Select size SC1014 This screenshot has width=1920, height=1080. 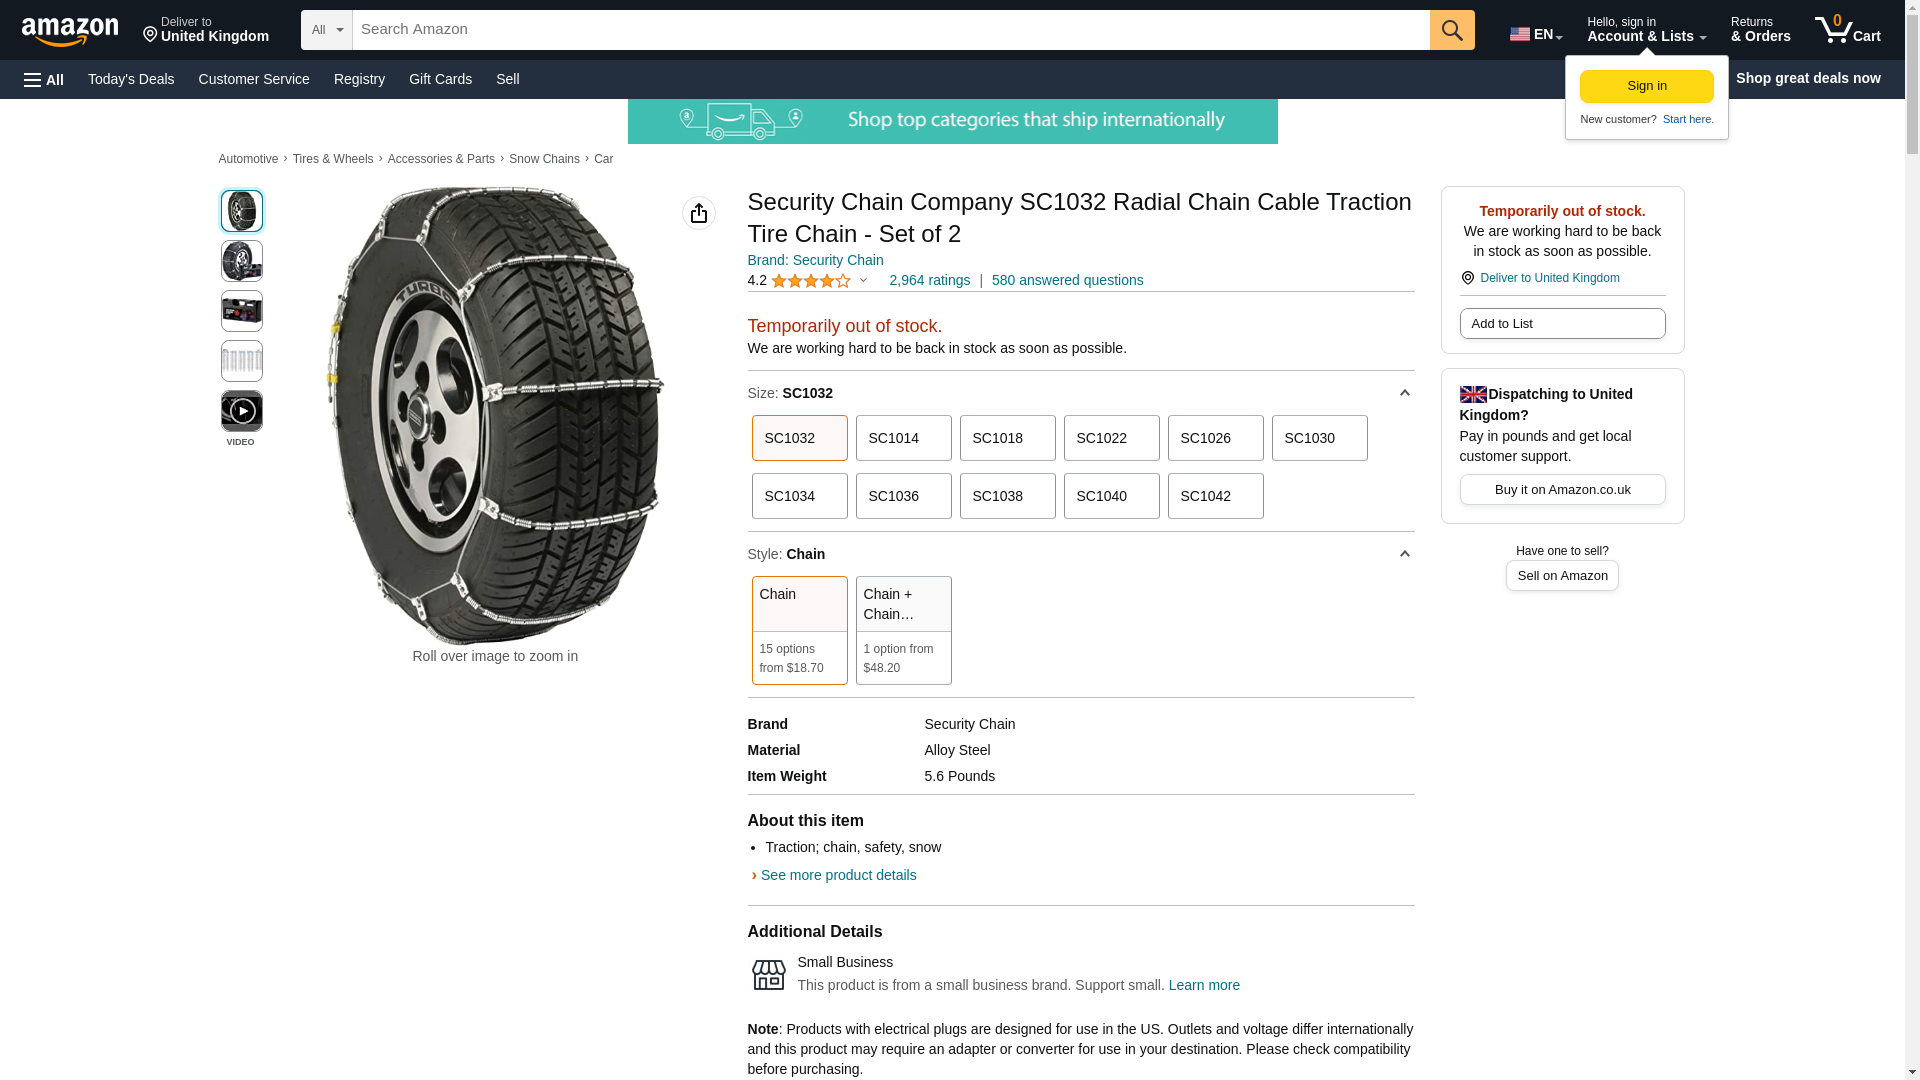(x=902, y=438)
